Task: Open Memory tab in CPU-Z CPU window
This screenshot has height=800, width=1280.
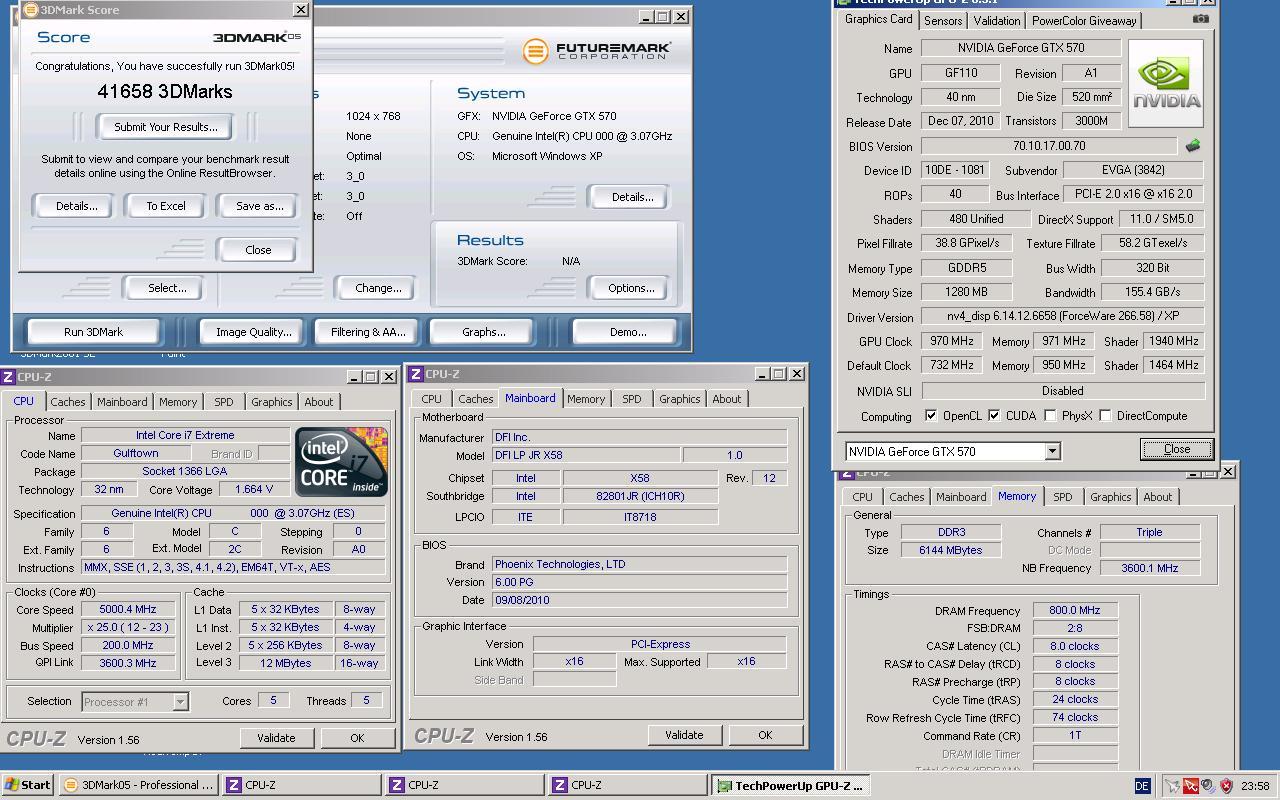Action: (x=178, y=402)
